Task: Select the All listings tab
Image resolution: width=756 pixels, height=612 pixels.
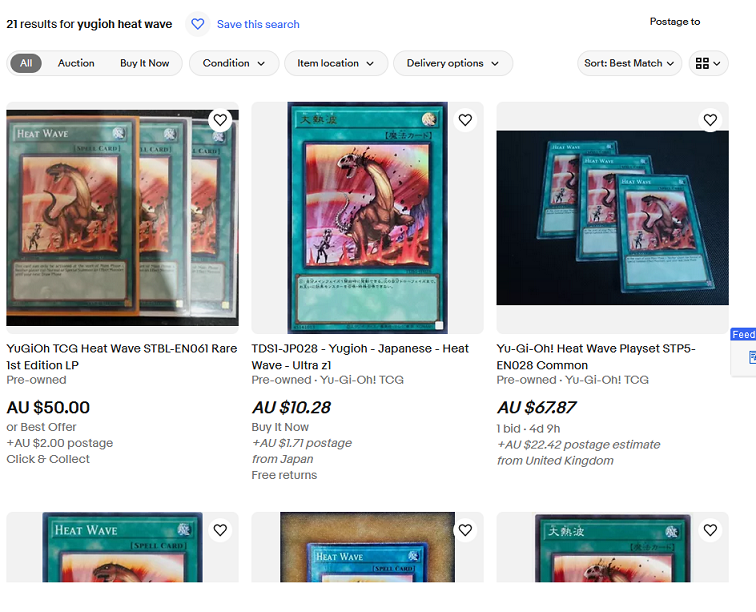Action: pos(26,63)
